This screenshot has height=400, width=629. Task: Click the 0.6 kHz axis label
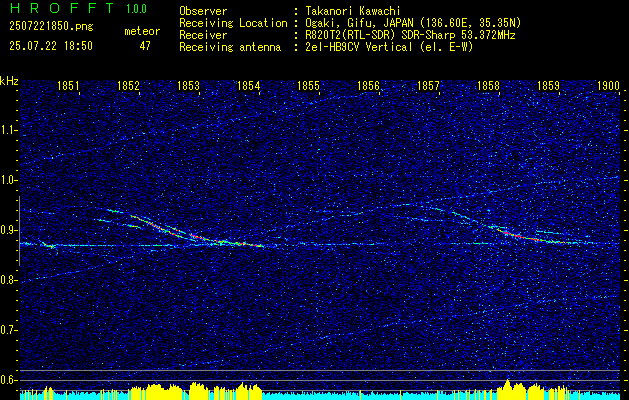8,380
